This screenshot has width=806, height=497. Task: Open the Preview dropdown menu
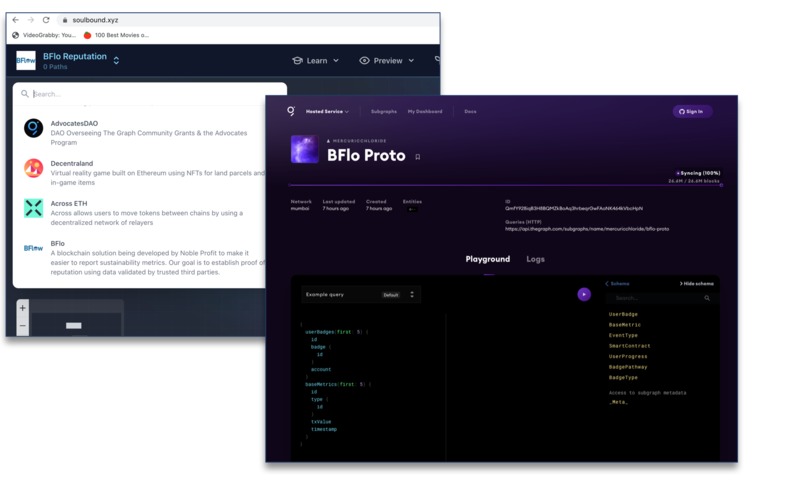pos(387,61)
